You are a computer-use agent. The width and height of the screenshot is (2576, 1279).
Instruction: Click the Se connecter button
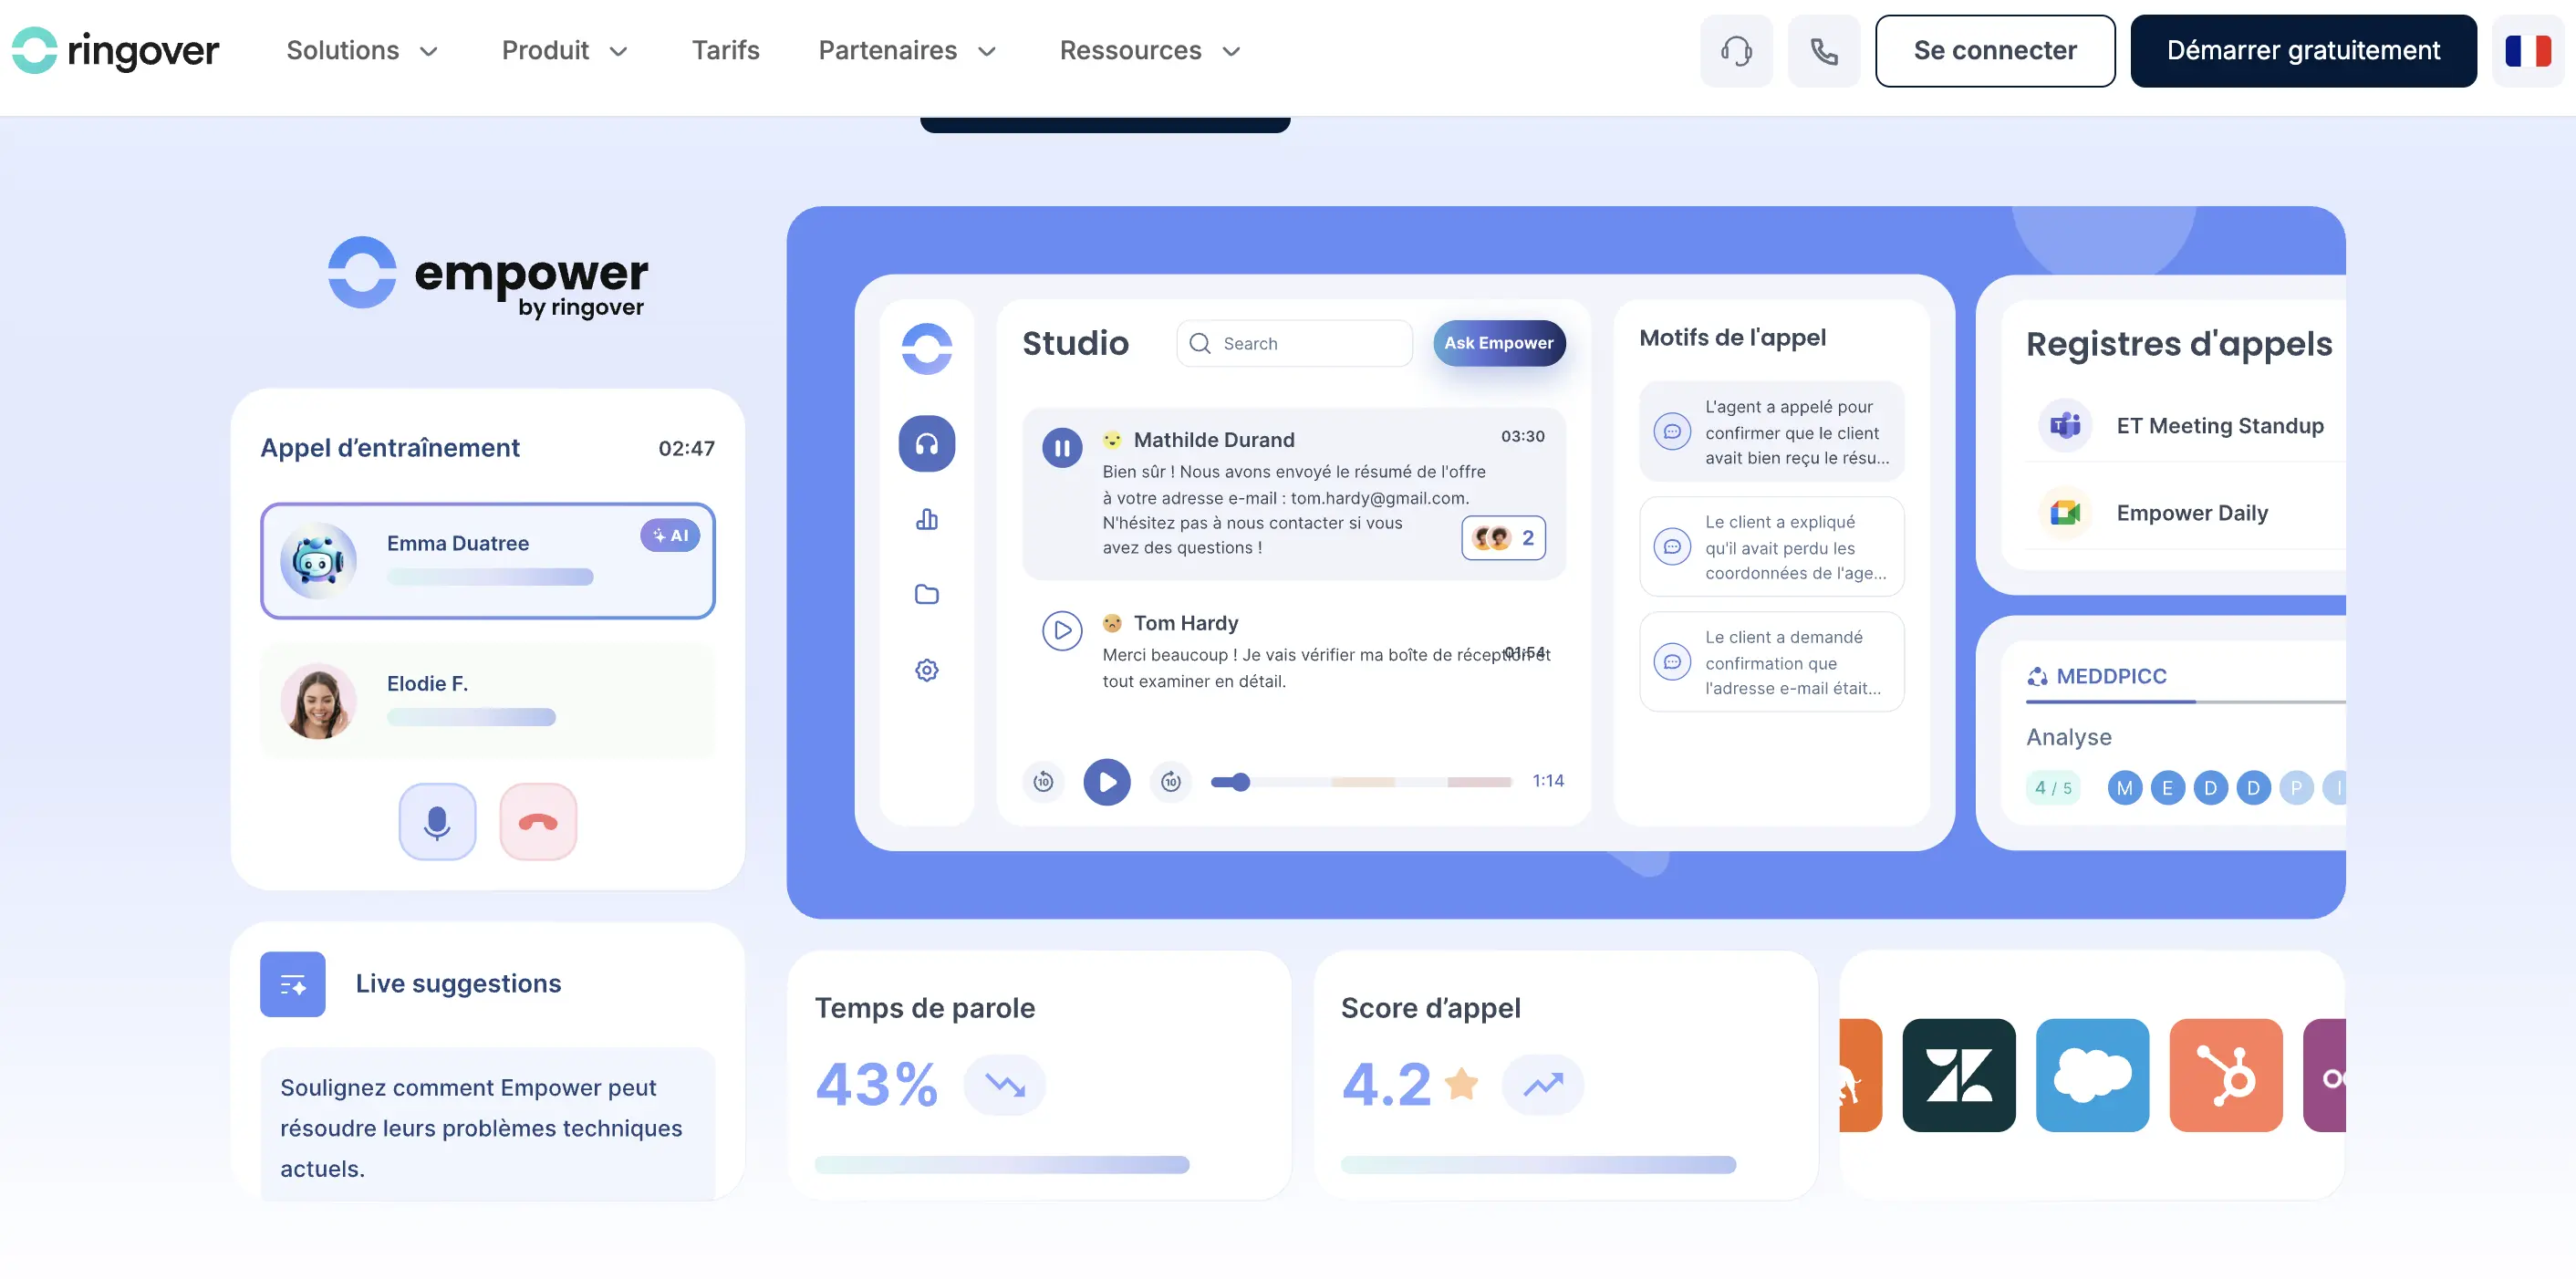pyautogui.click(x=1994, y=51)
